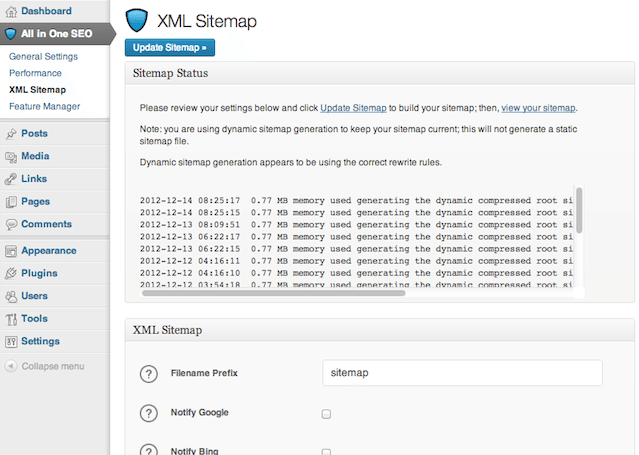This screenshot has width=639, height=455.
Task: Click the All in One SEO menu label
Action: (x=57, y=33)
